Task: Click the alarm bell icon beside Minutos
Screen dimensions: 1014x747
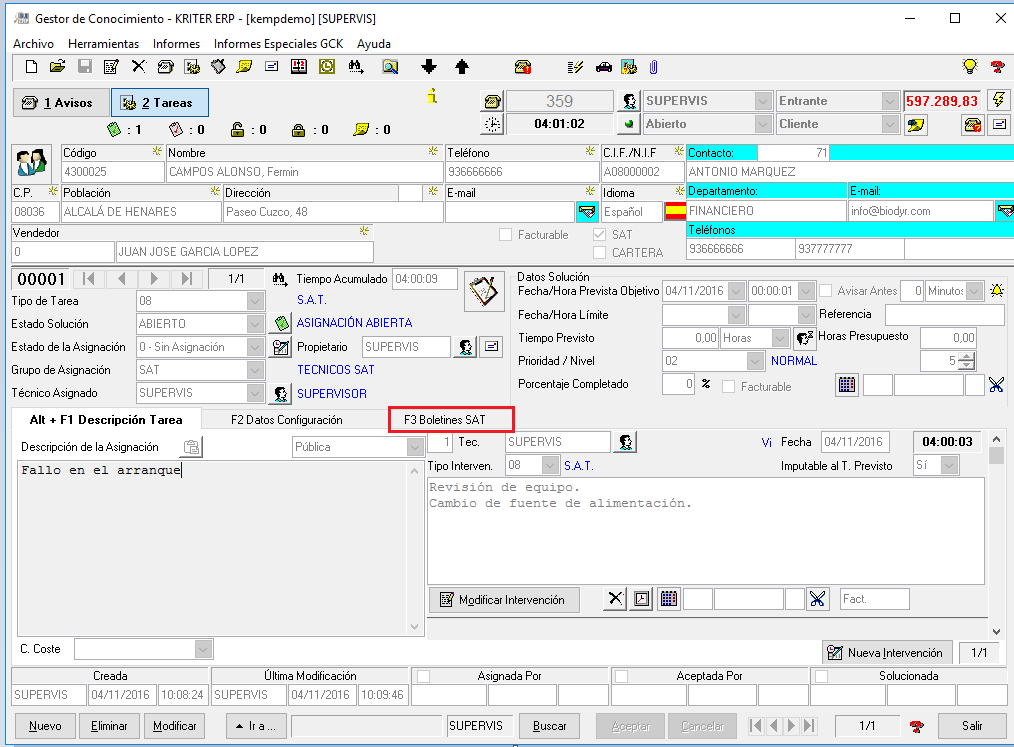Action: coord(997,291)
